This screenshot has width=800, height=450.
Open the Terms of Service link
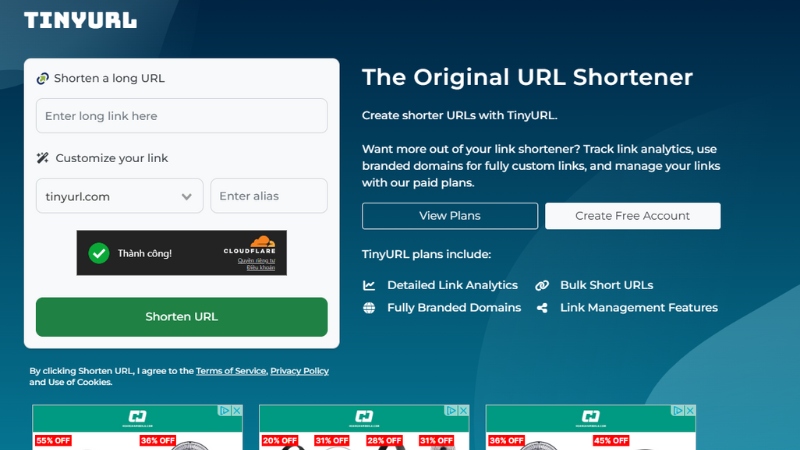[231, 371]
